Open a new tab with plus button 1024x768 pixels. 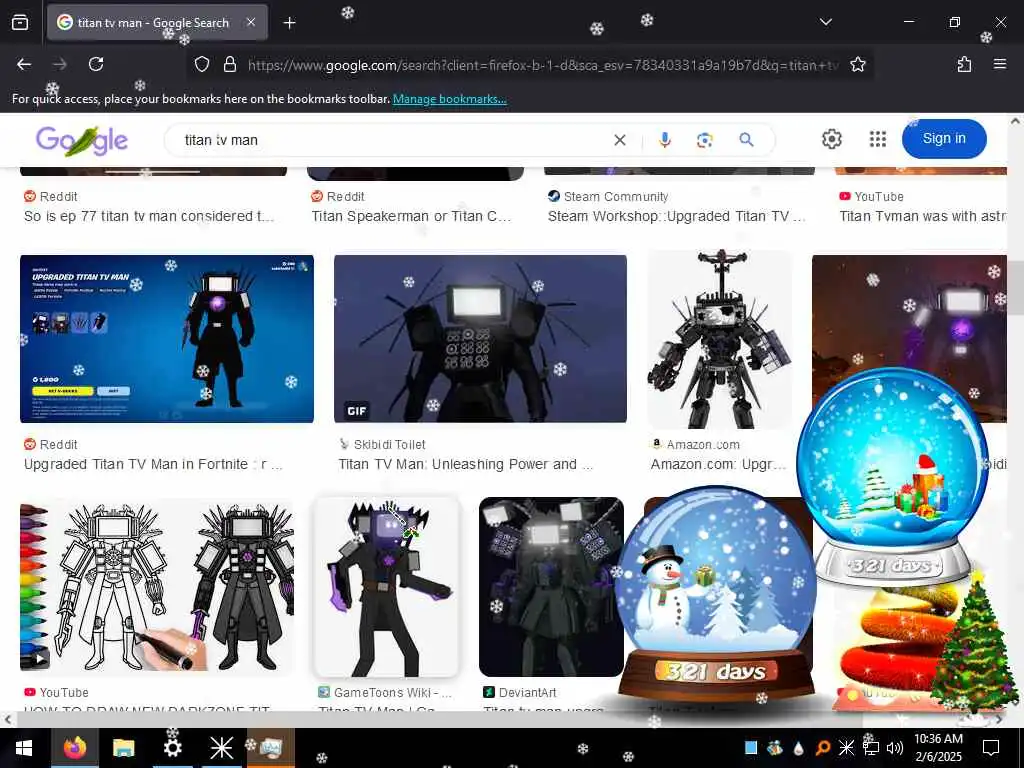pyautogui.click(x=289, y=23)
